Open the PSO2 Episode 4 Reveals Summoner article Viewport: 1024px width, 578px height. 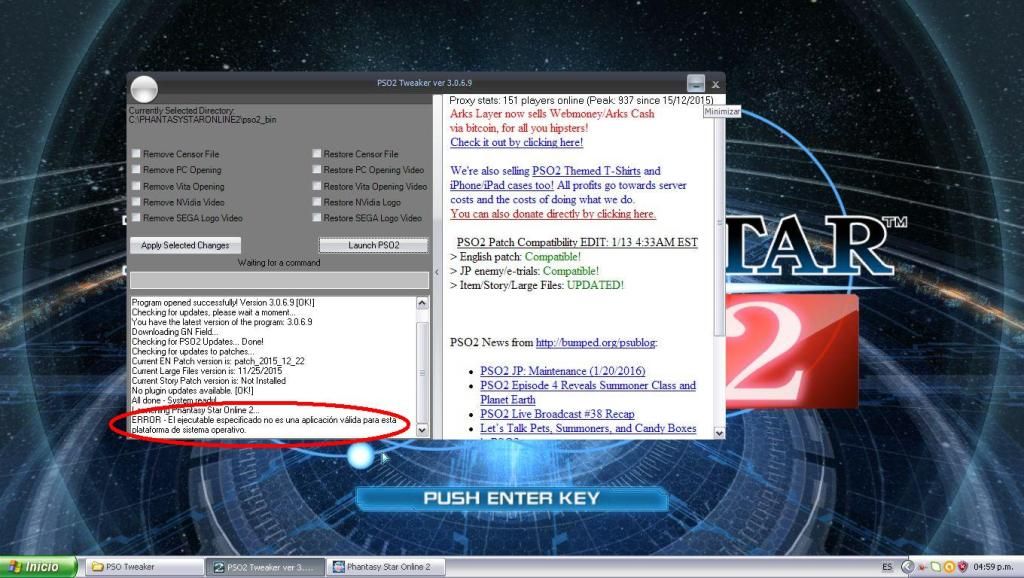(588, 392)
